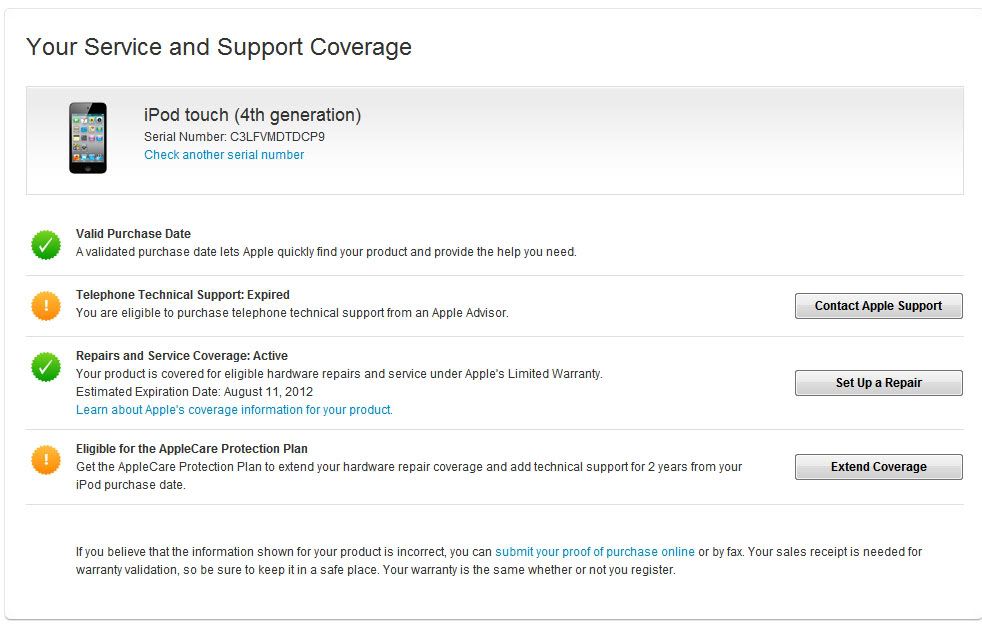The image size is (982, 624).
Task: Click orange warning icon beside Telephone Technical Support
Action: pos(46,306)
